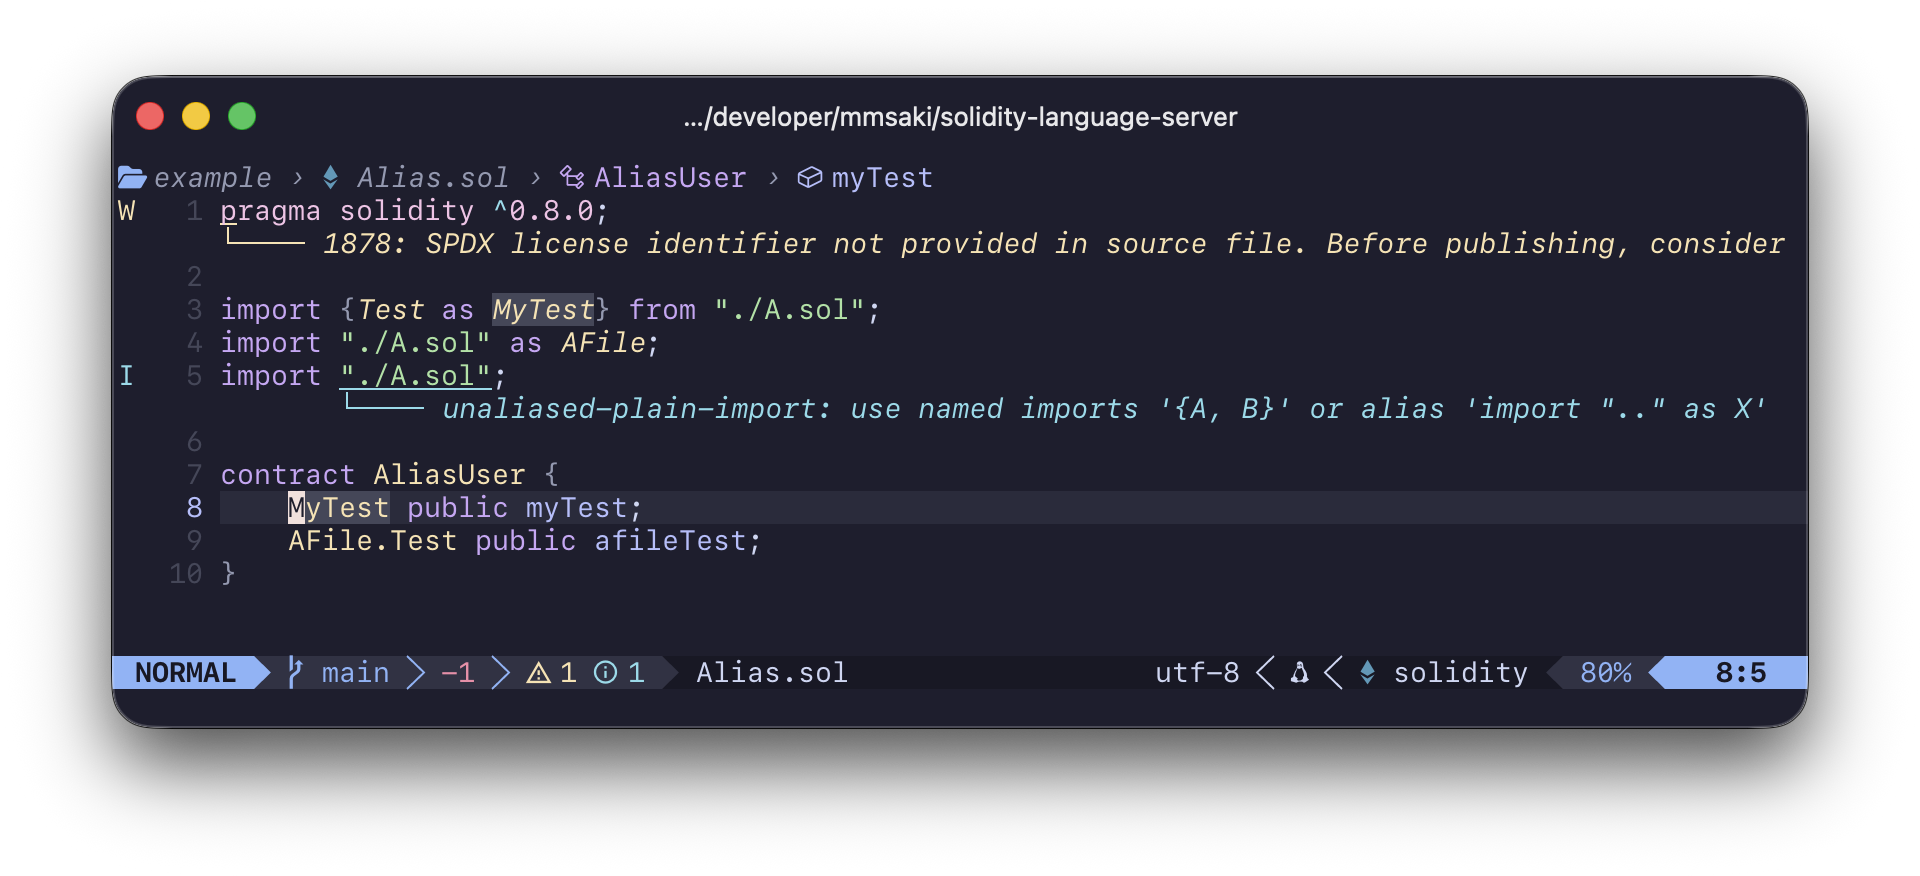This screenshot has width=1920, height=876.
Task: Click the NORMAL mode indicator
Action: pyautogui.click(x=186, y=673)
